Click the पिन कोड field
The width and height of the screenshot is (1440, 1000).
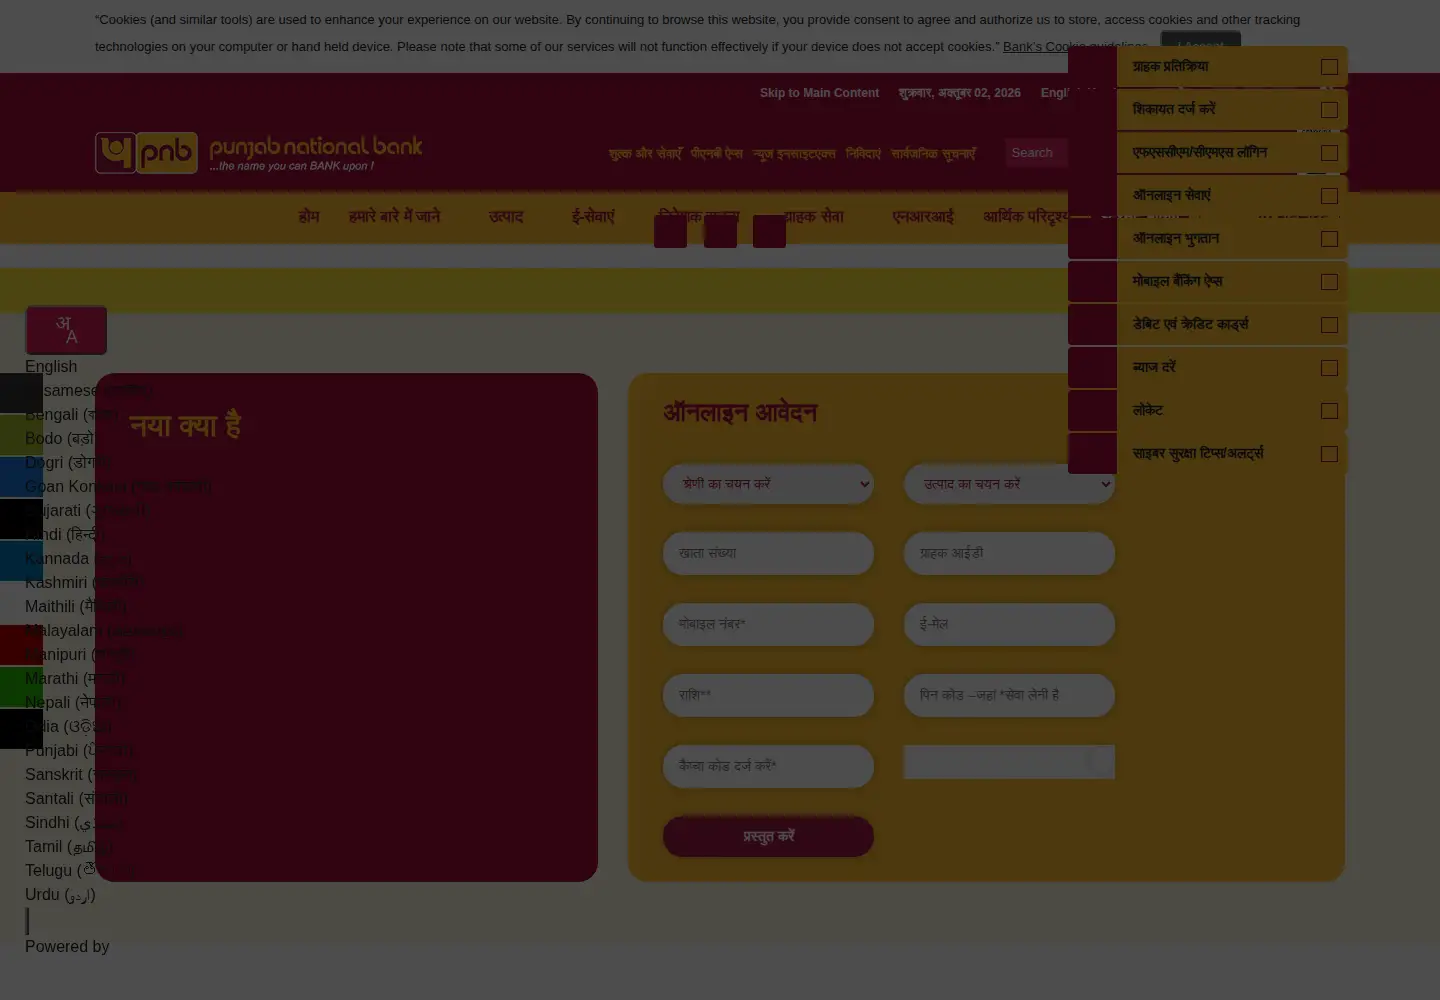pos(1009,696)
